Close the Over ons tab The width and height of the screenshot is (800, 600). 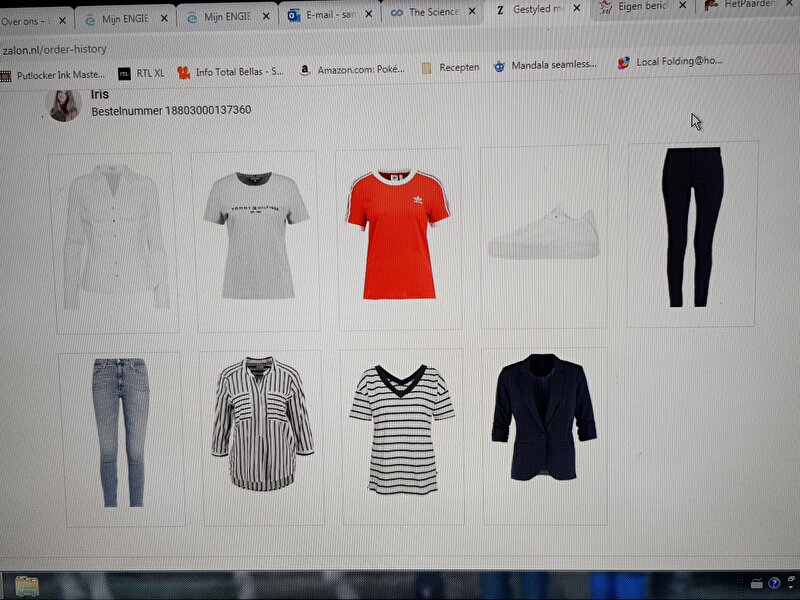click(x=62, y=19)
